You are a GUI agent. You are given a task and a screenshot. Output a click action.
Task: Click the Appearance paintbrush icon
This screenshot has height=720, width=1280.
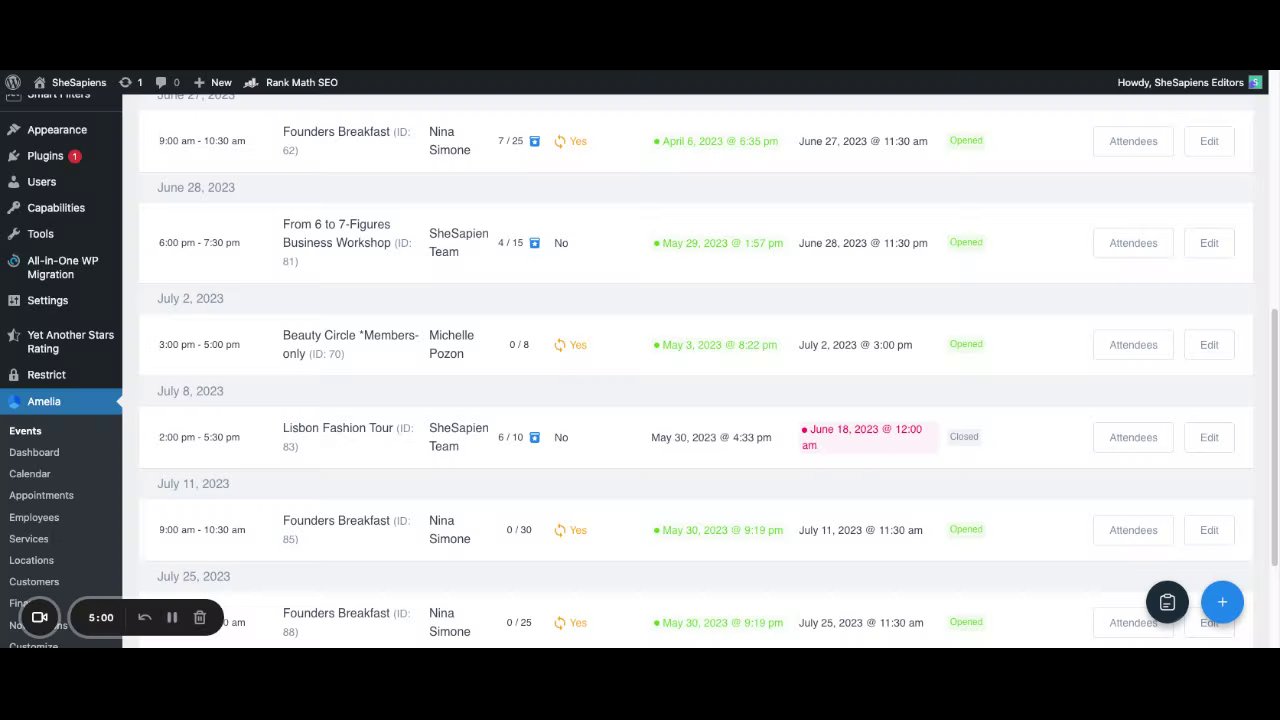tap(13, 130)
